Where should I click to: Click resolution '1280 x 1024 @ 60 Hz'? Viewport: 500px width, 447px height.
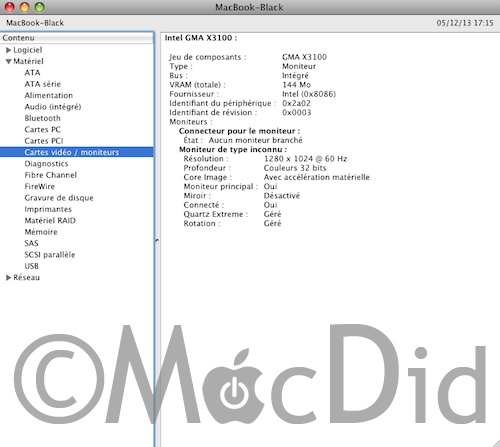(x=306, y=159)
